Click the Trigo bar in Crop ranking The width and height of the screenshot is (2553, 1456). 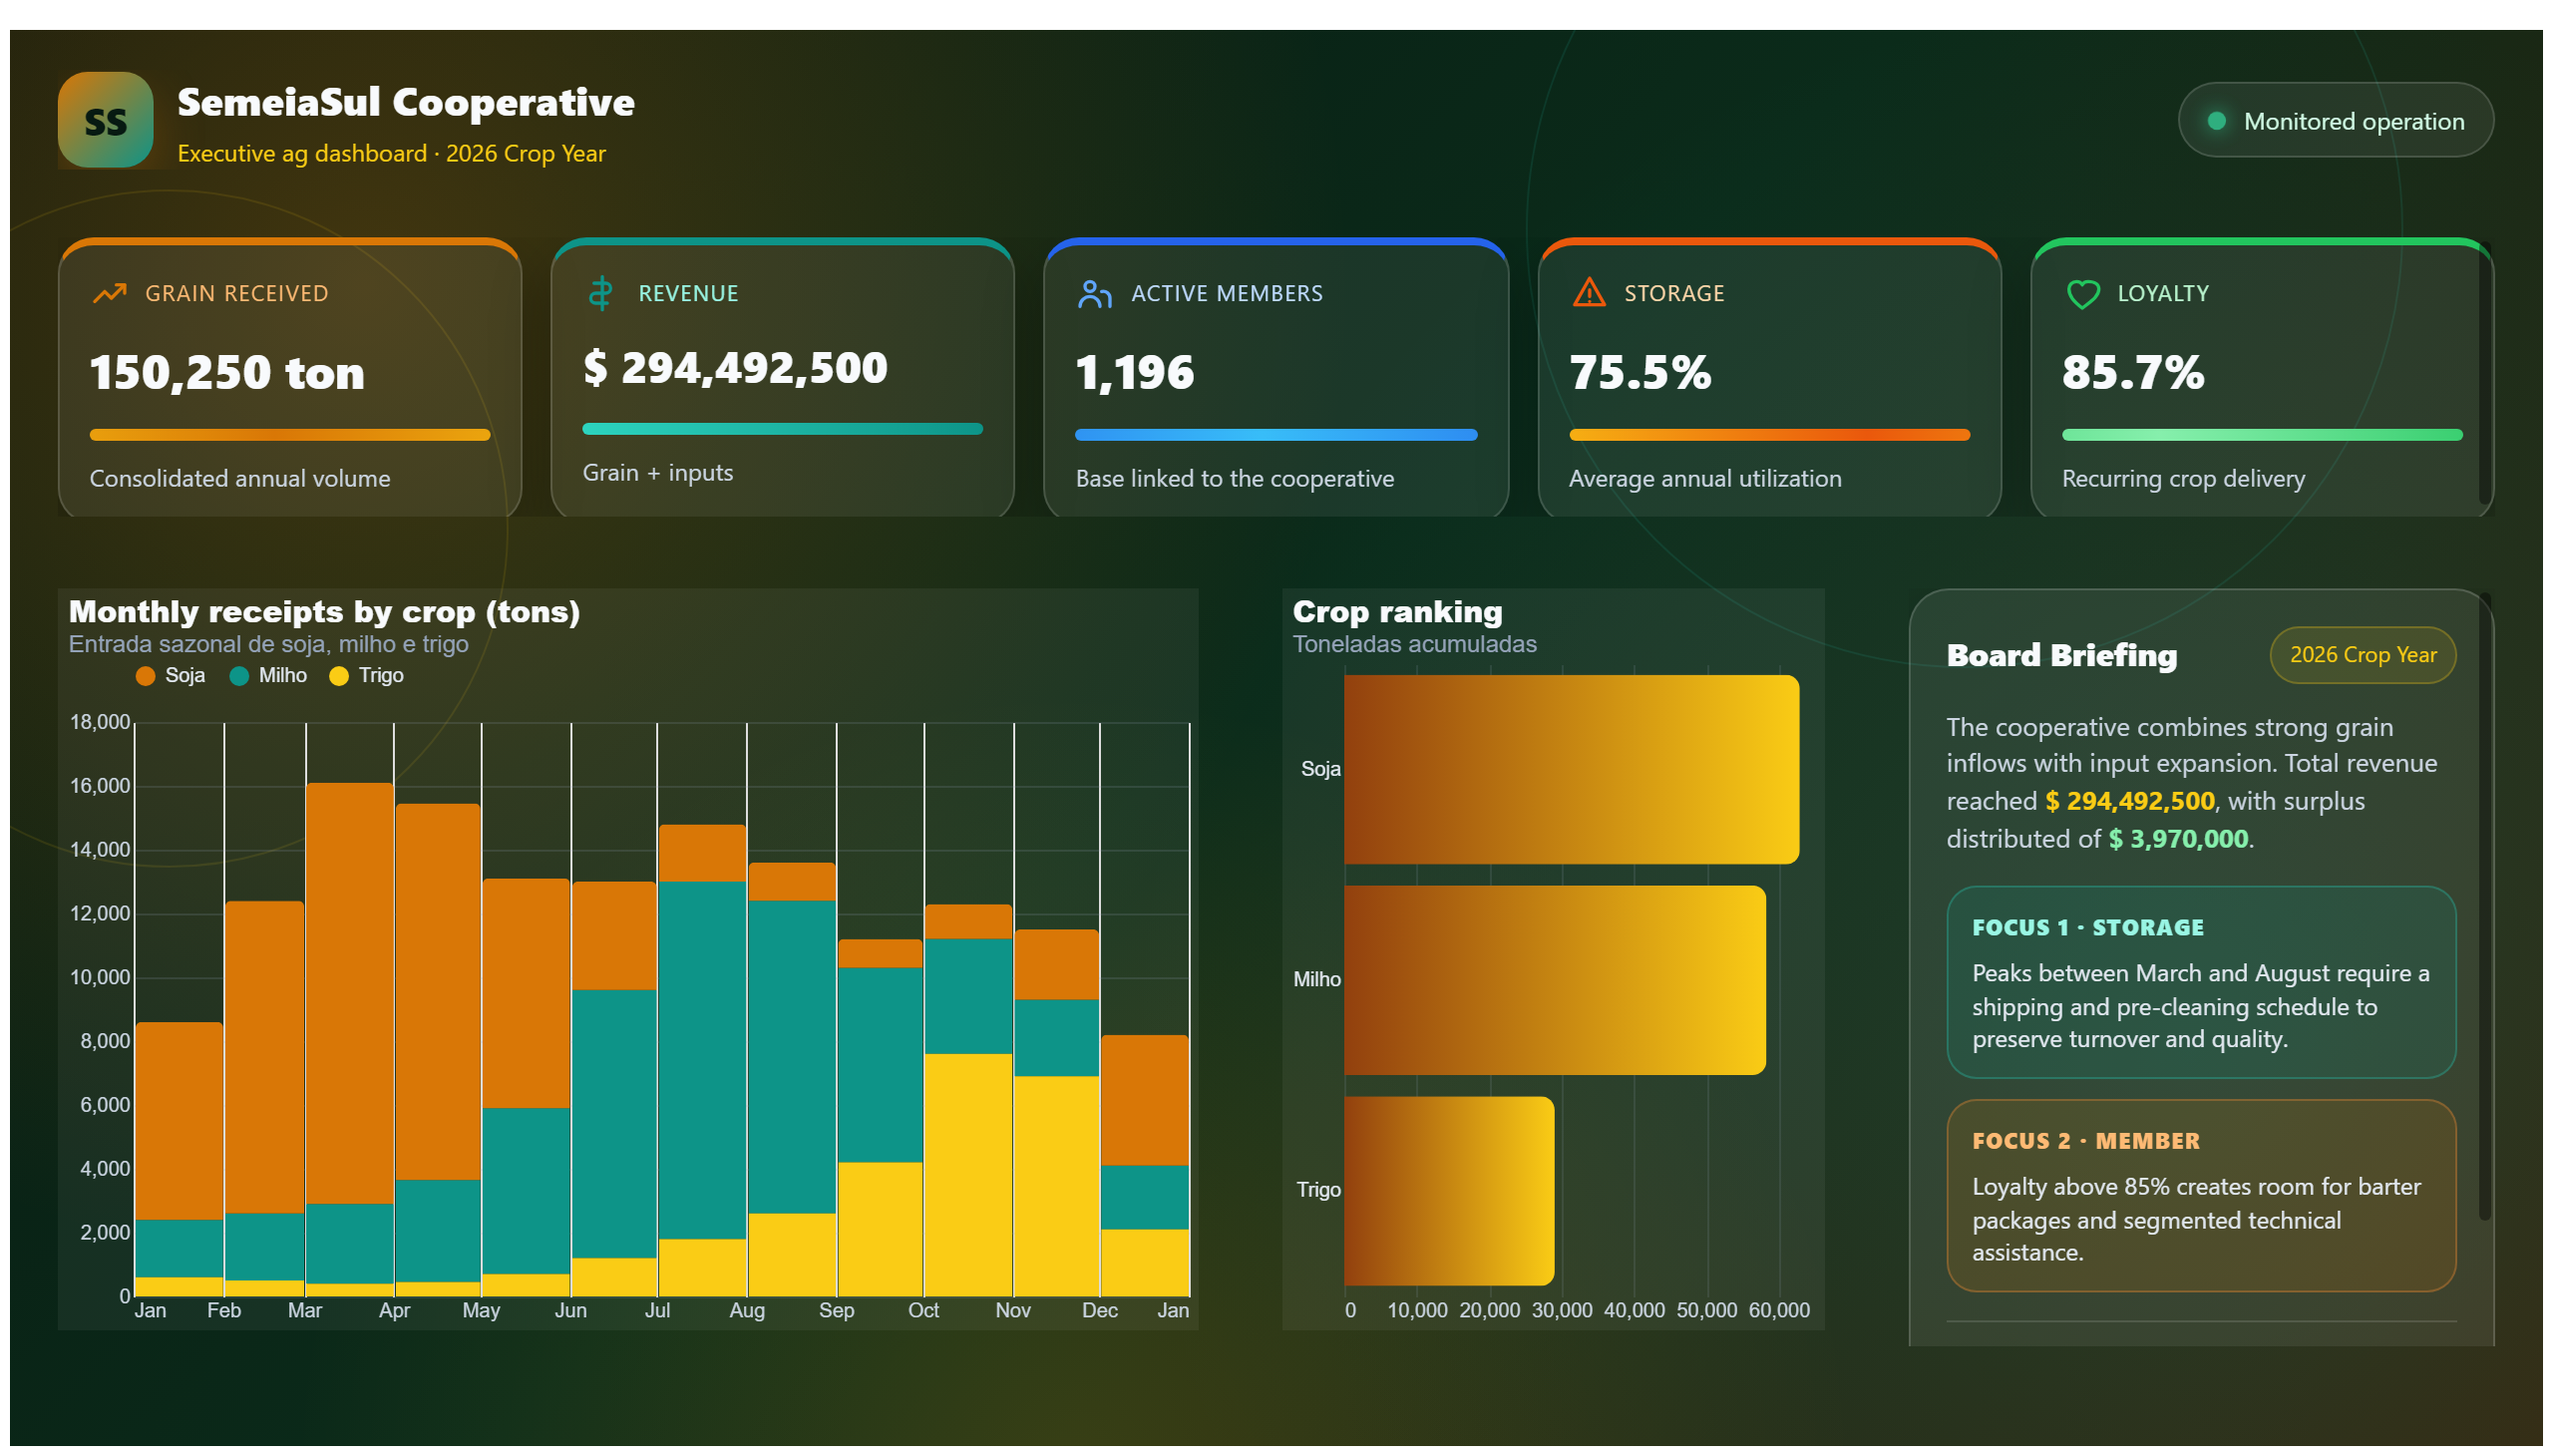point(1448,1190)
